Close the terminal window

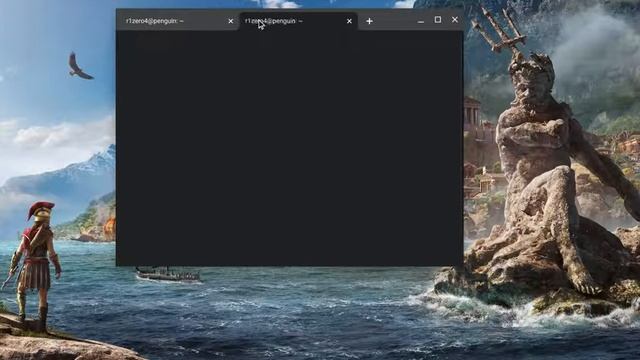click(x=455, y=20)
